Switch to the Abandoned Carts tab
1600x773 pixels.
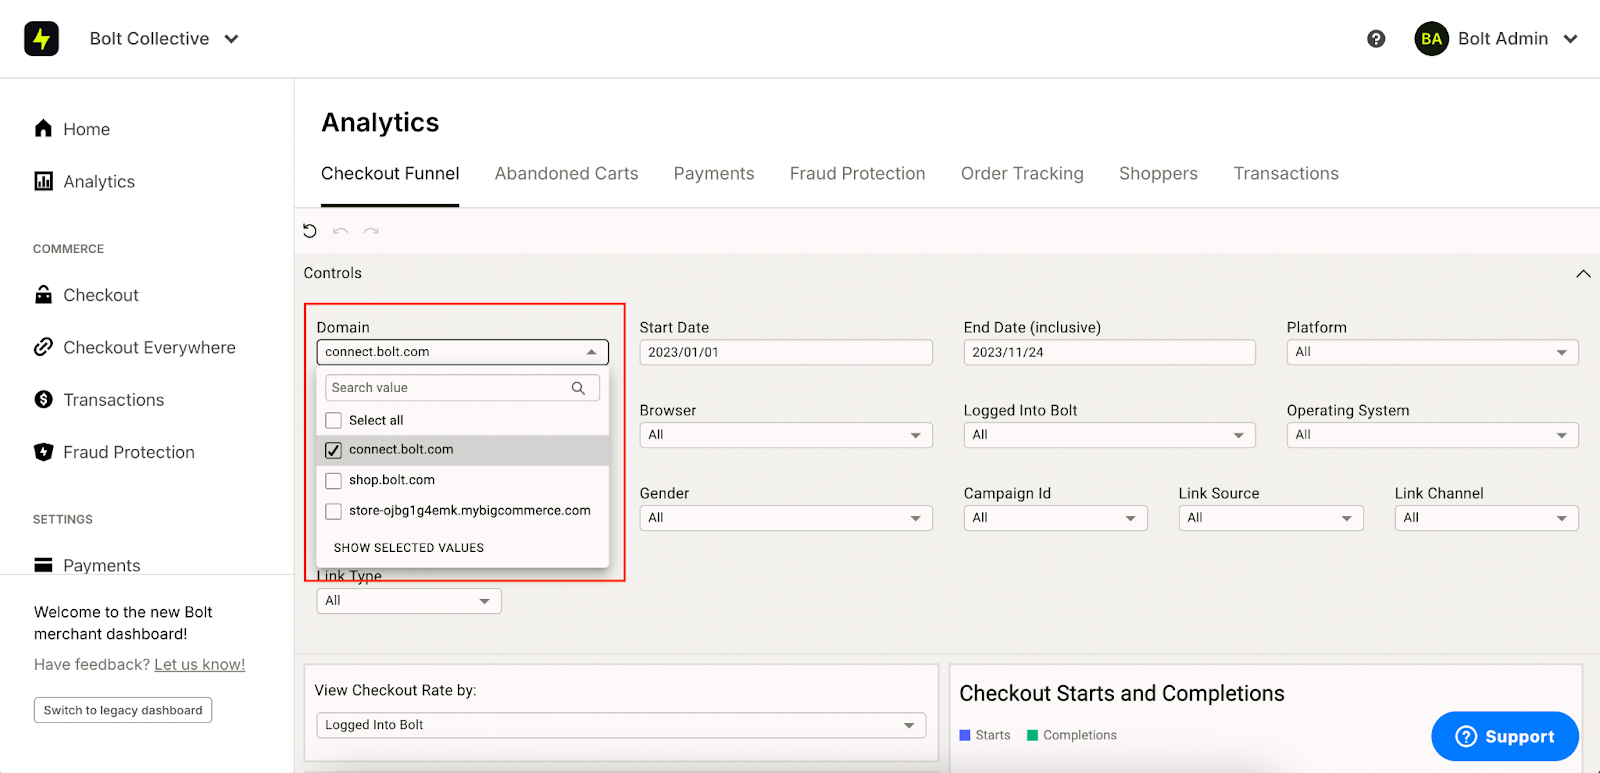click(566, 174)
